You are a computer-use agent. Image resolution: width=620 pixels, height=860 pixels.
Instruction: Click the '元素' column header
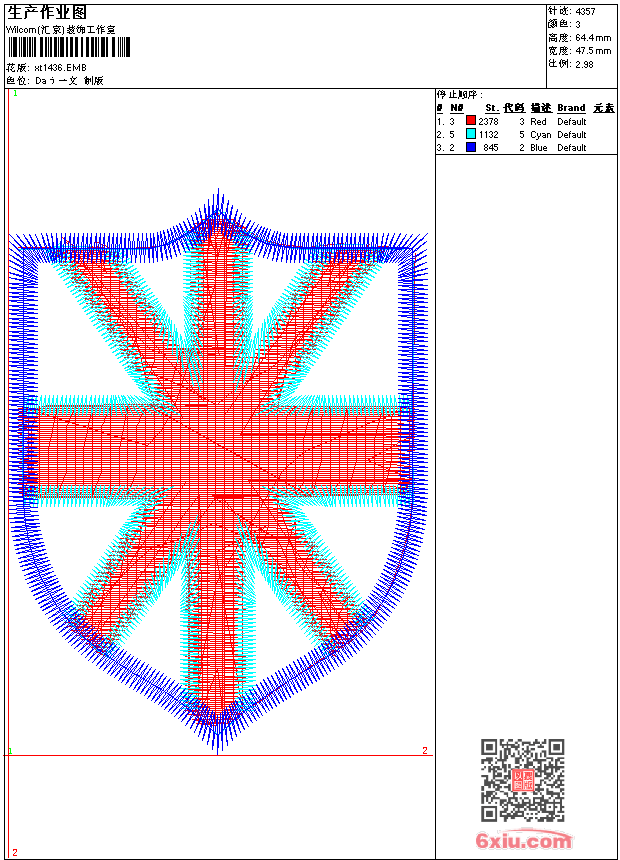(x=604, y=108)
